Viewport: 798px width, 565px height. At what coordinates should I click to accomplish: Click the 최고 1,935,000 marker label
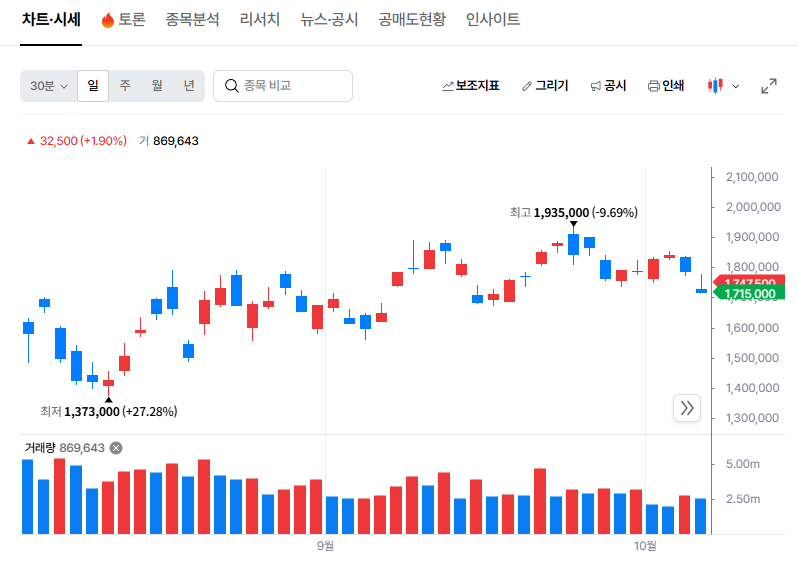coord(574,213)
